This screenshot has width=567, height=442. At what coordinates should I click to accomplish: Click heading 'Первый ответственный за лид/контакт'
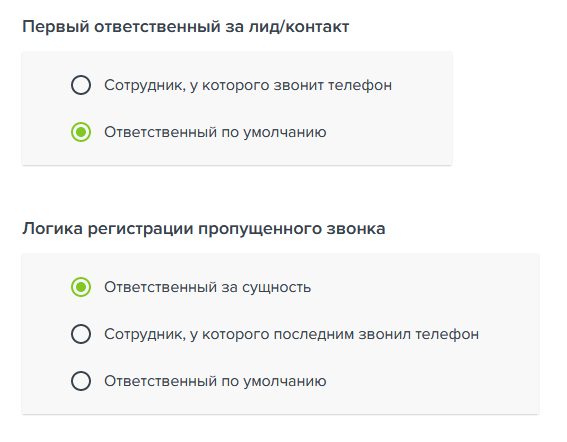186,27
